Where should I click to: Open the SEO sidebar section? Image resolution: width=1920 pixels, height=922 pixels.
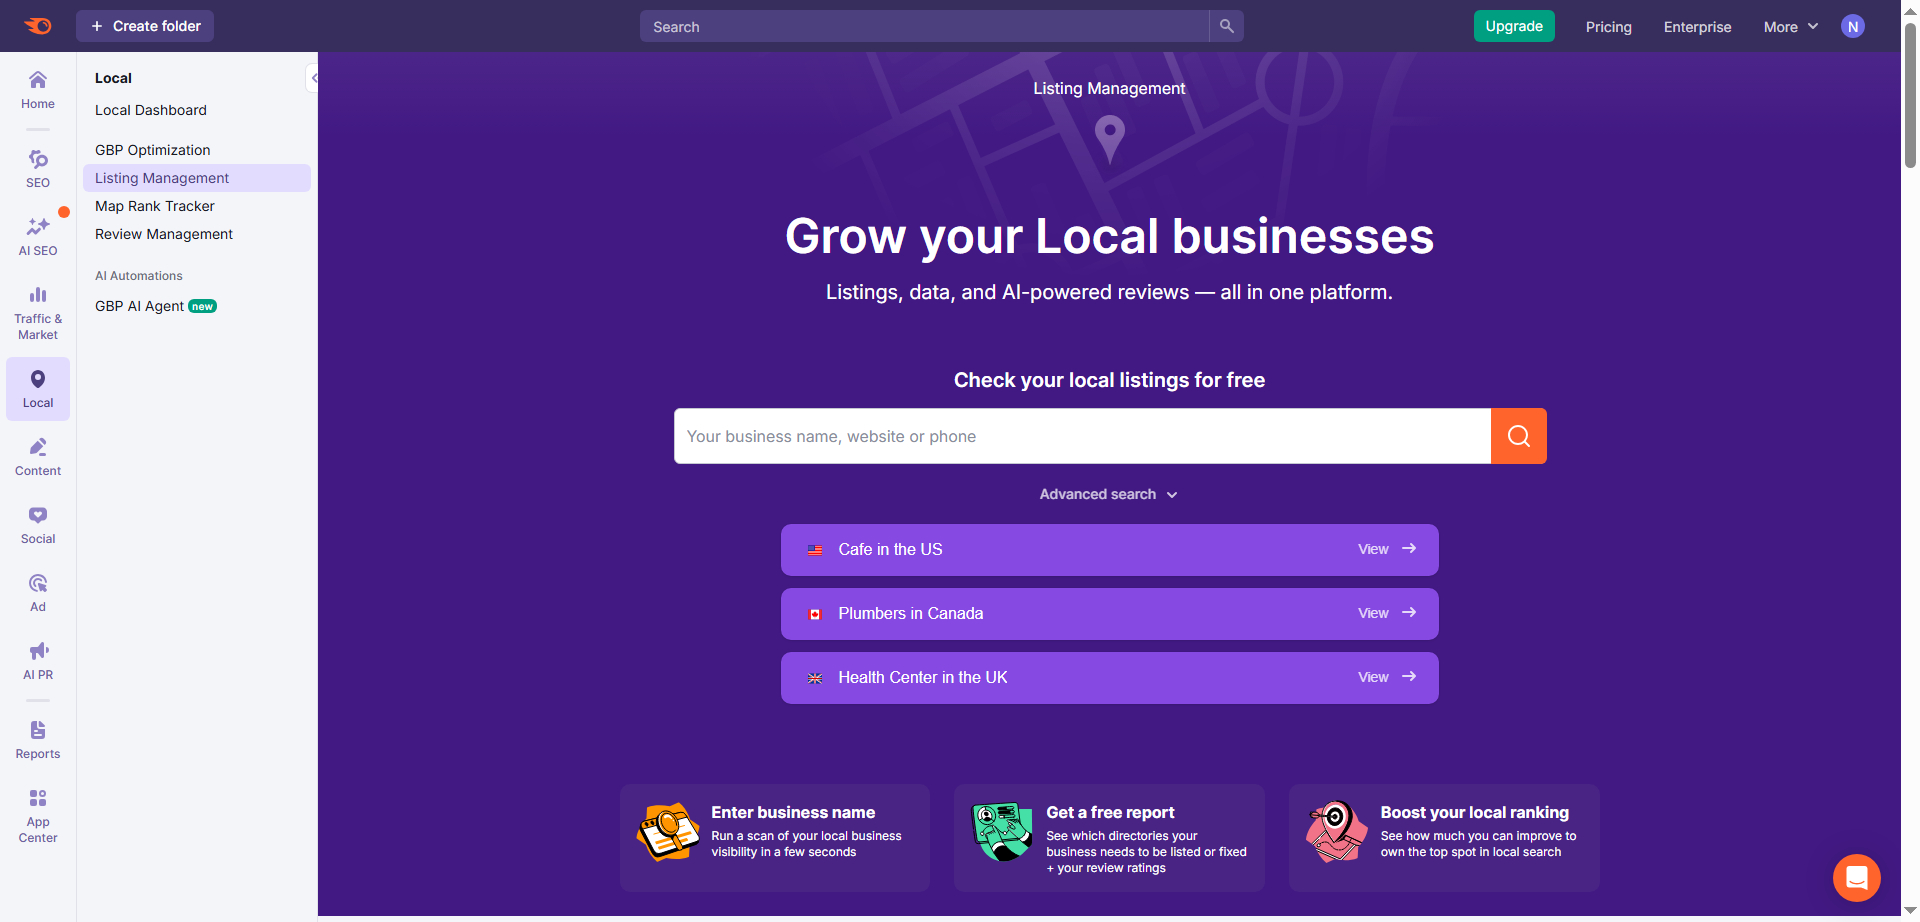[38, 168]
